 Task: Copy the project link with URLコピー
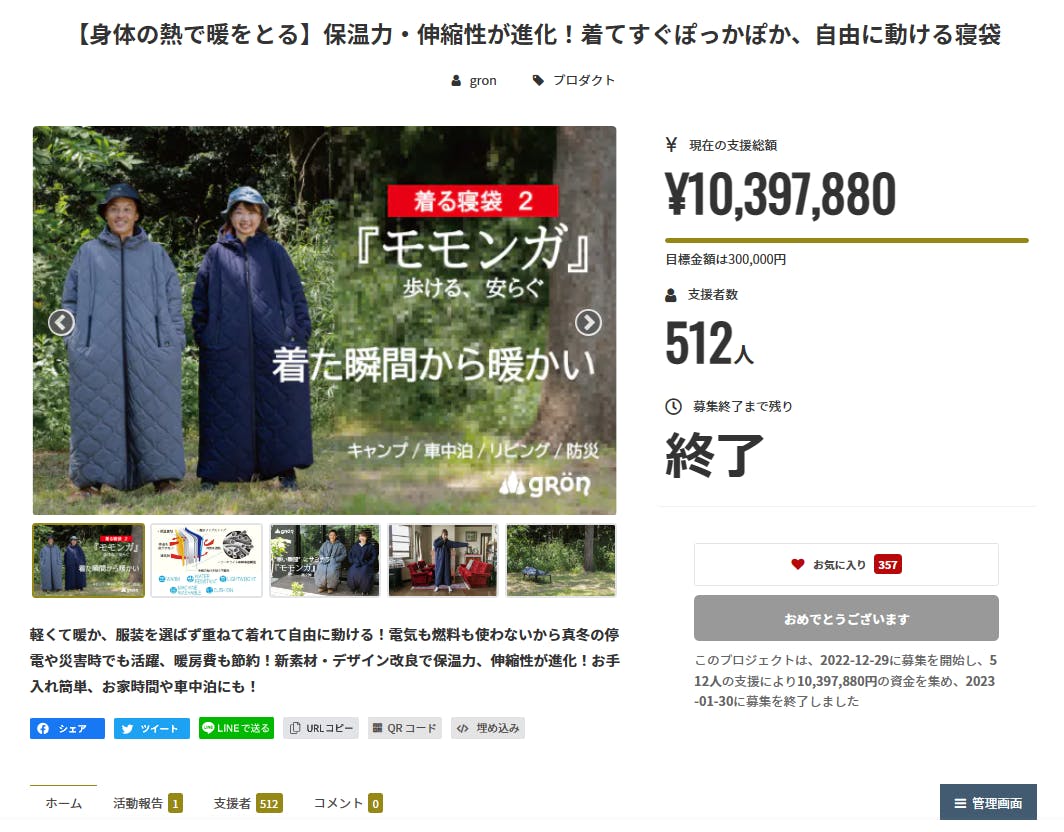(321, 728)
